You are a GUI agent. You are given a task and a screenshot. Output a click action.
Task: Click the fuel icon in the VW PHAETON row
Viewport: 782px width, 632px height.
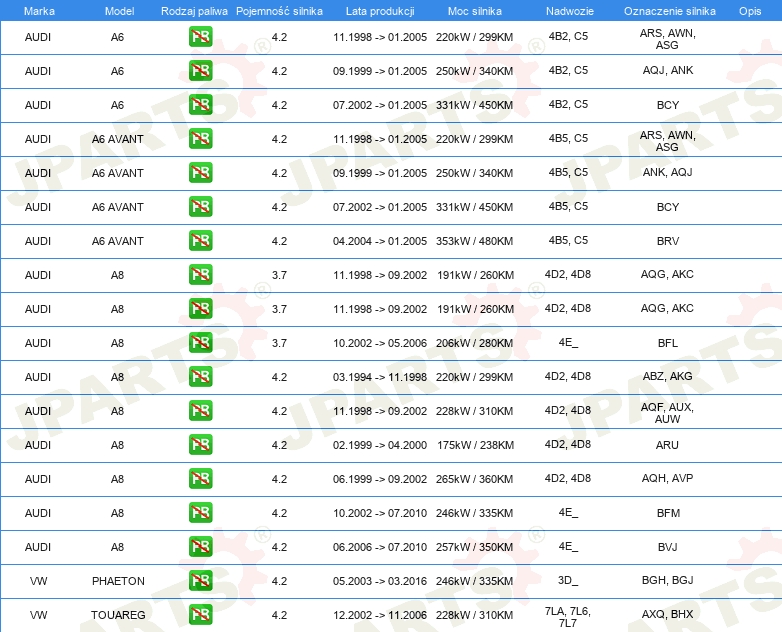(x=200, y=581)
